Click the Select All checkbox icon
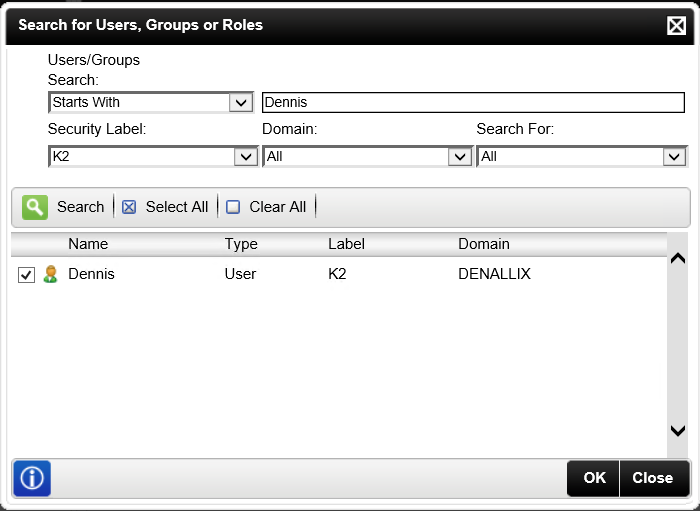 (129, 207)
